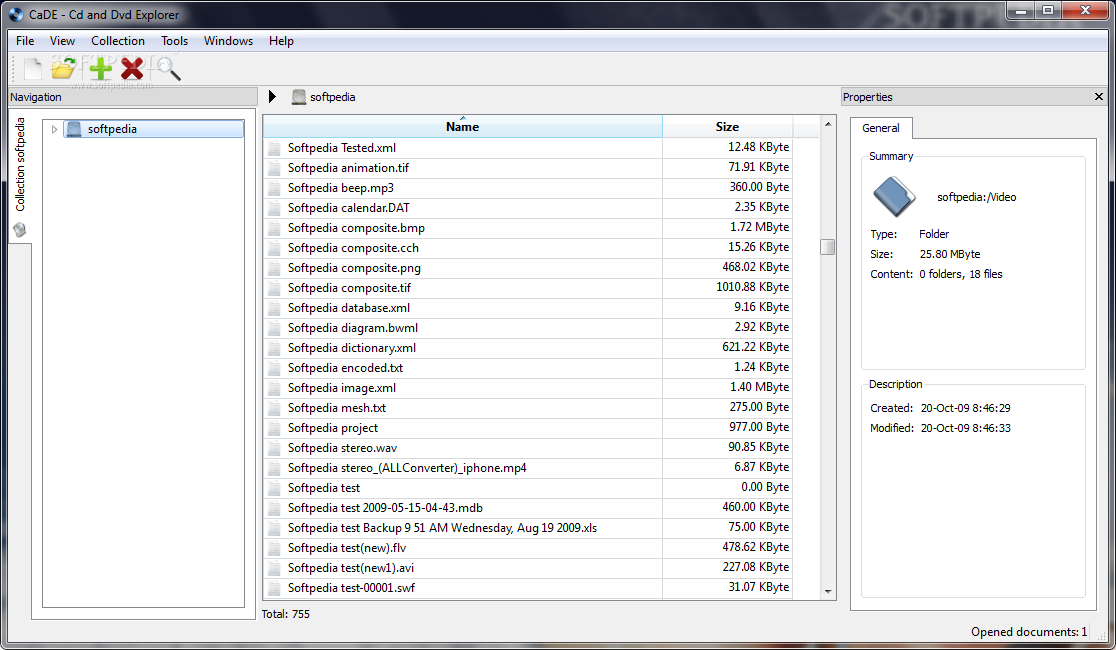Image resolution: width=1116 pixels, height=650 pixels.
Task: Select the Softpedia animation.tif row
Action: 527,168
